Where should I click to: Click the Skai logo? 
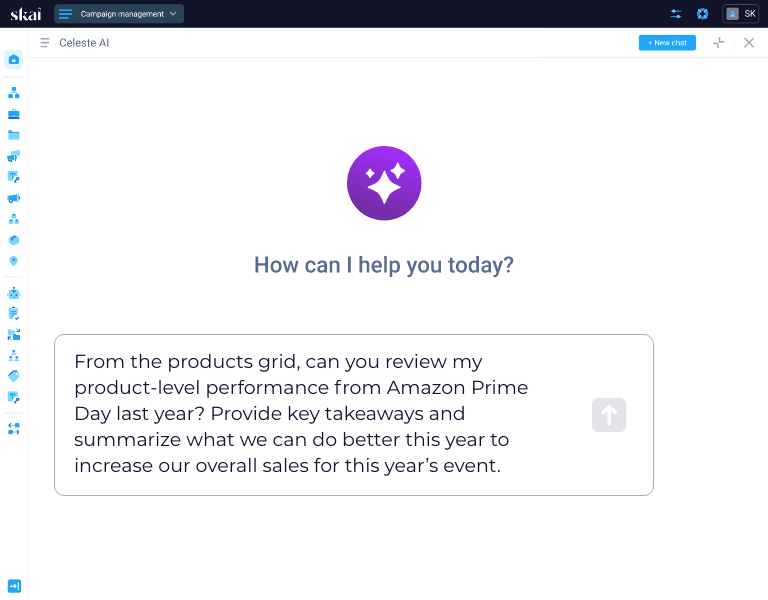[x=25, y=14]
